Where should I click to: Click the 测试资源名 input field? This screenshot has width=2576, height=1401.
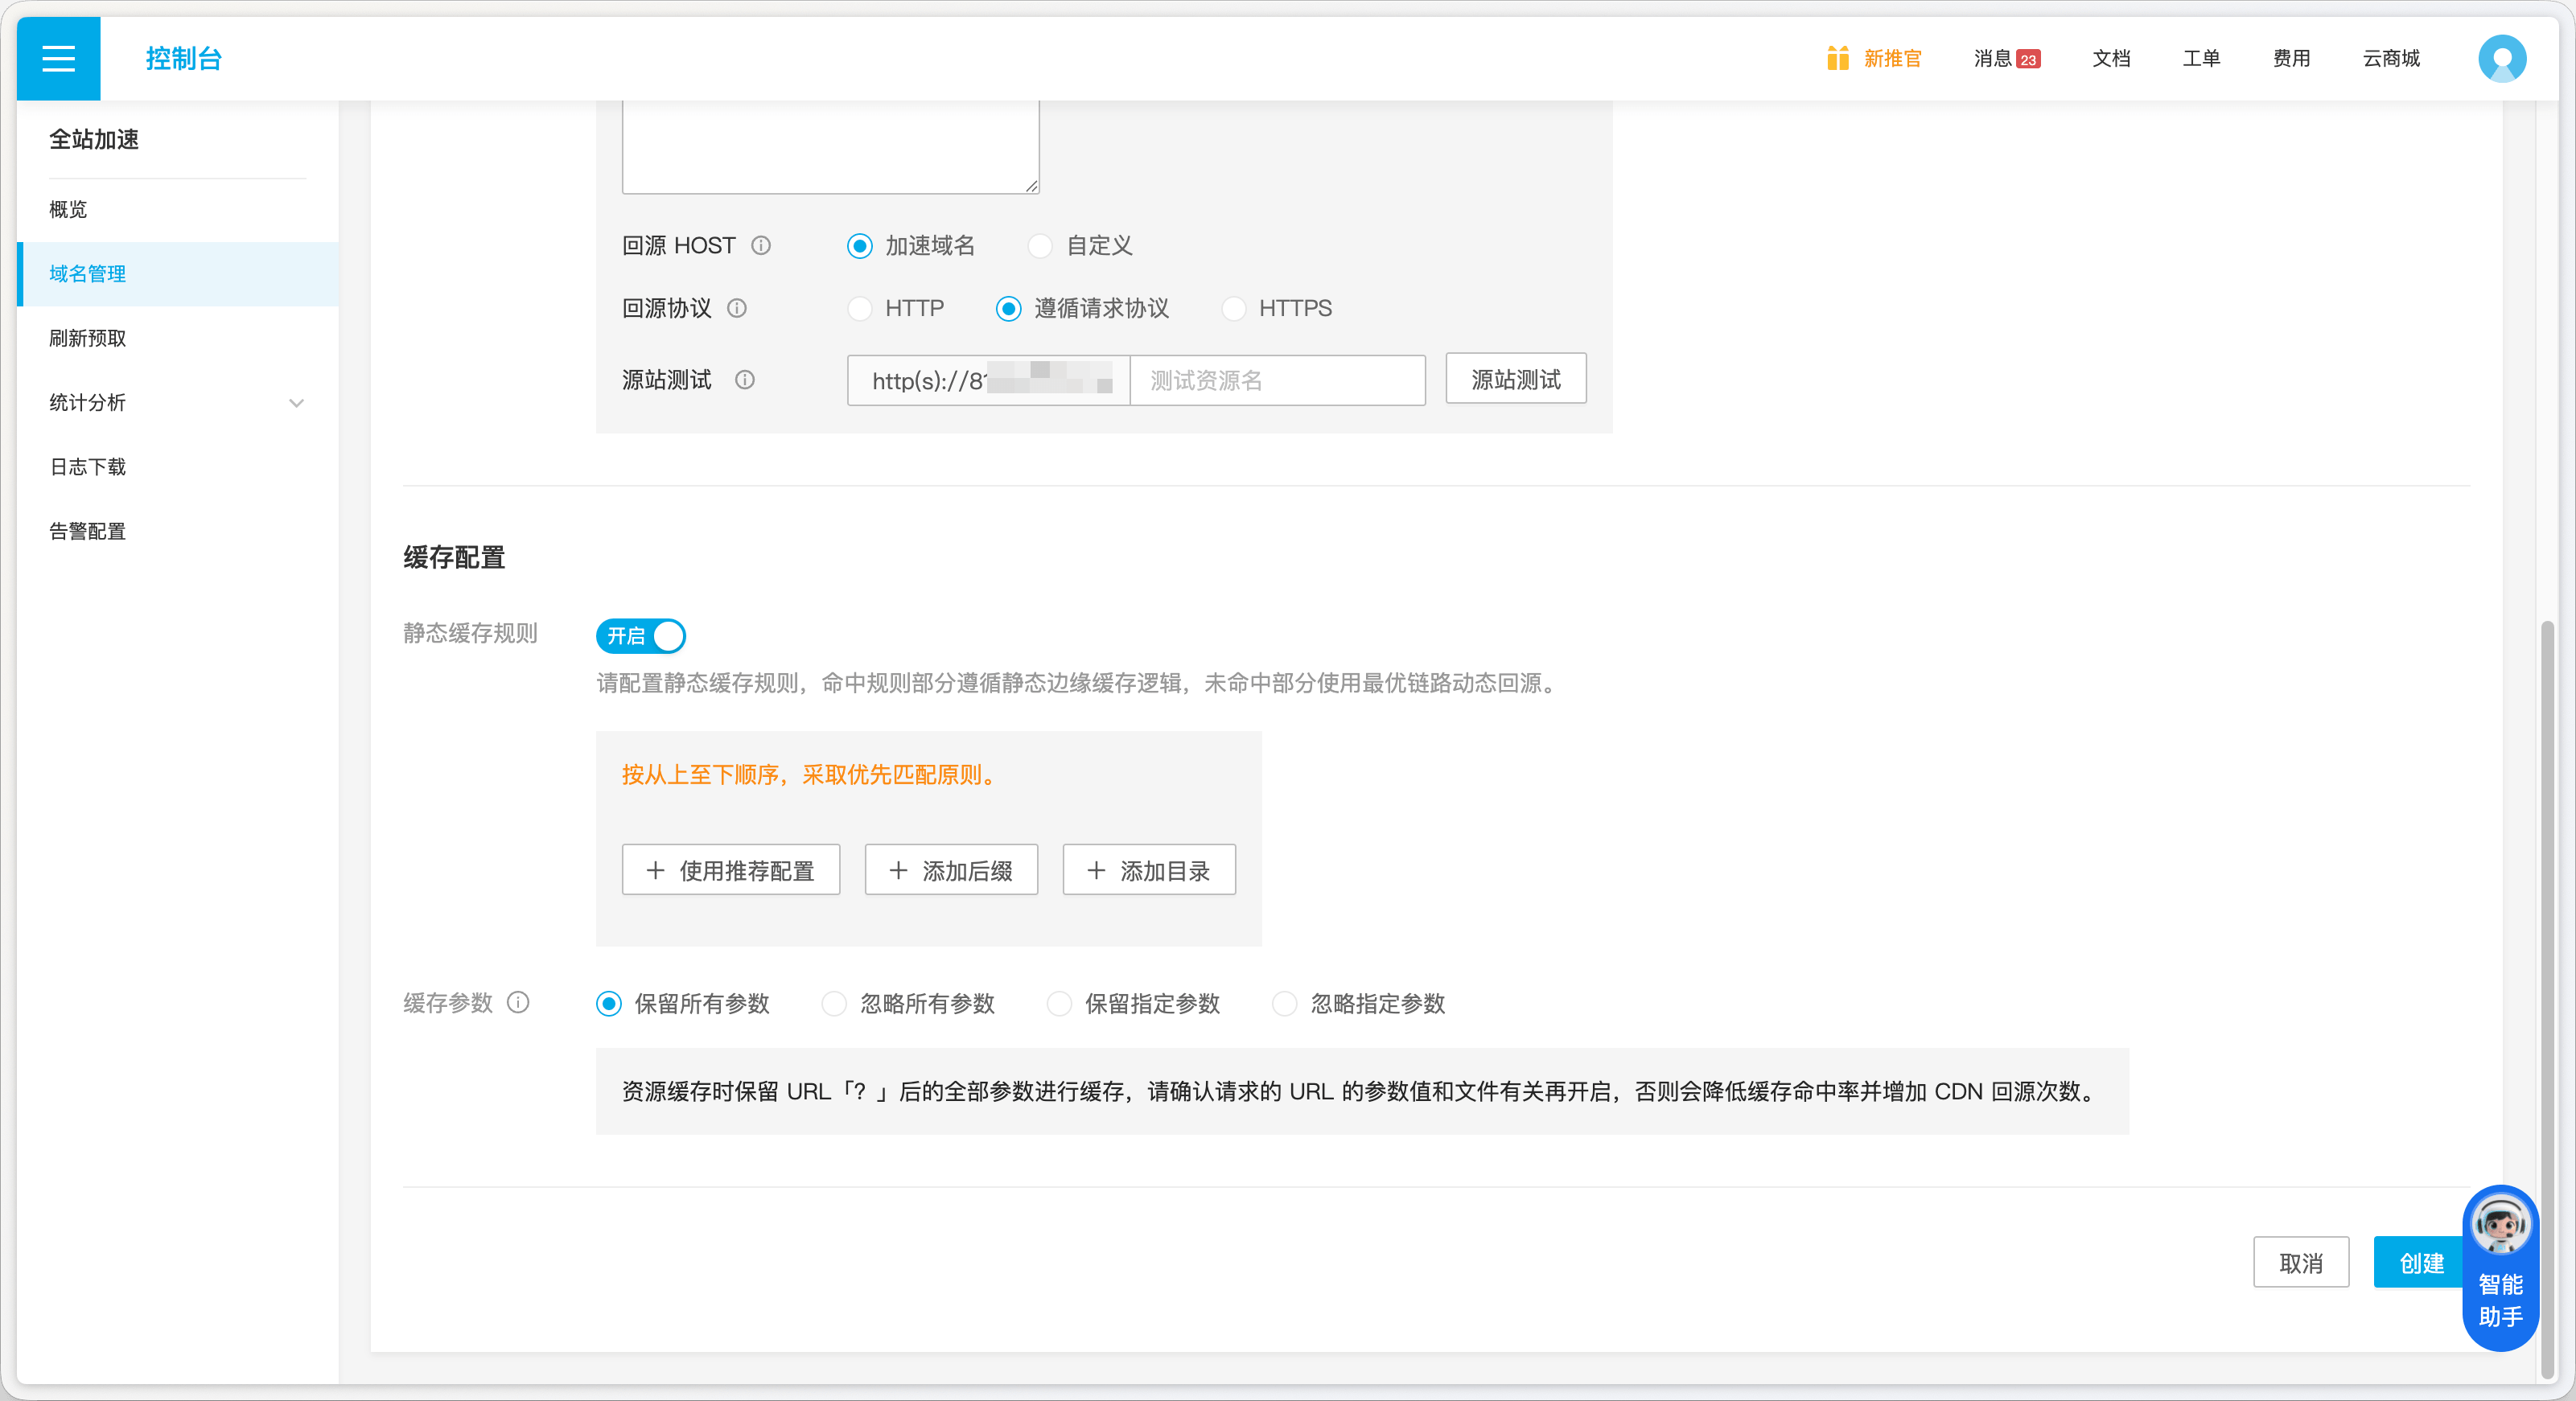click(x=1277, y=380)
